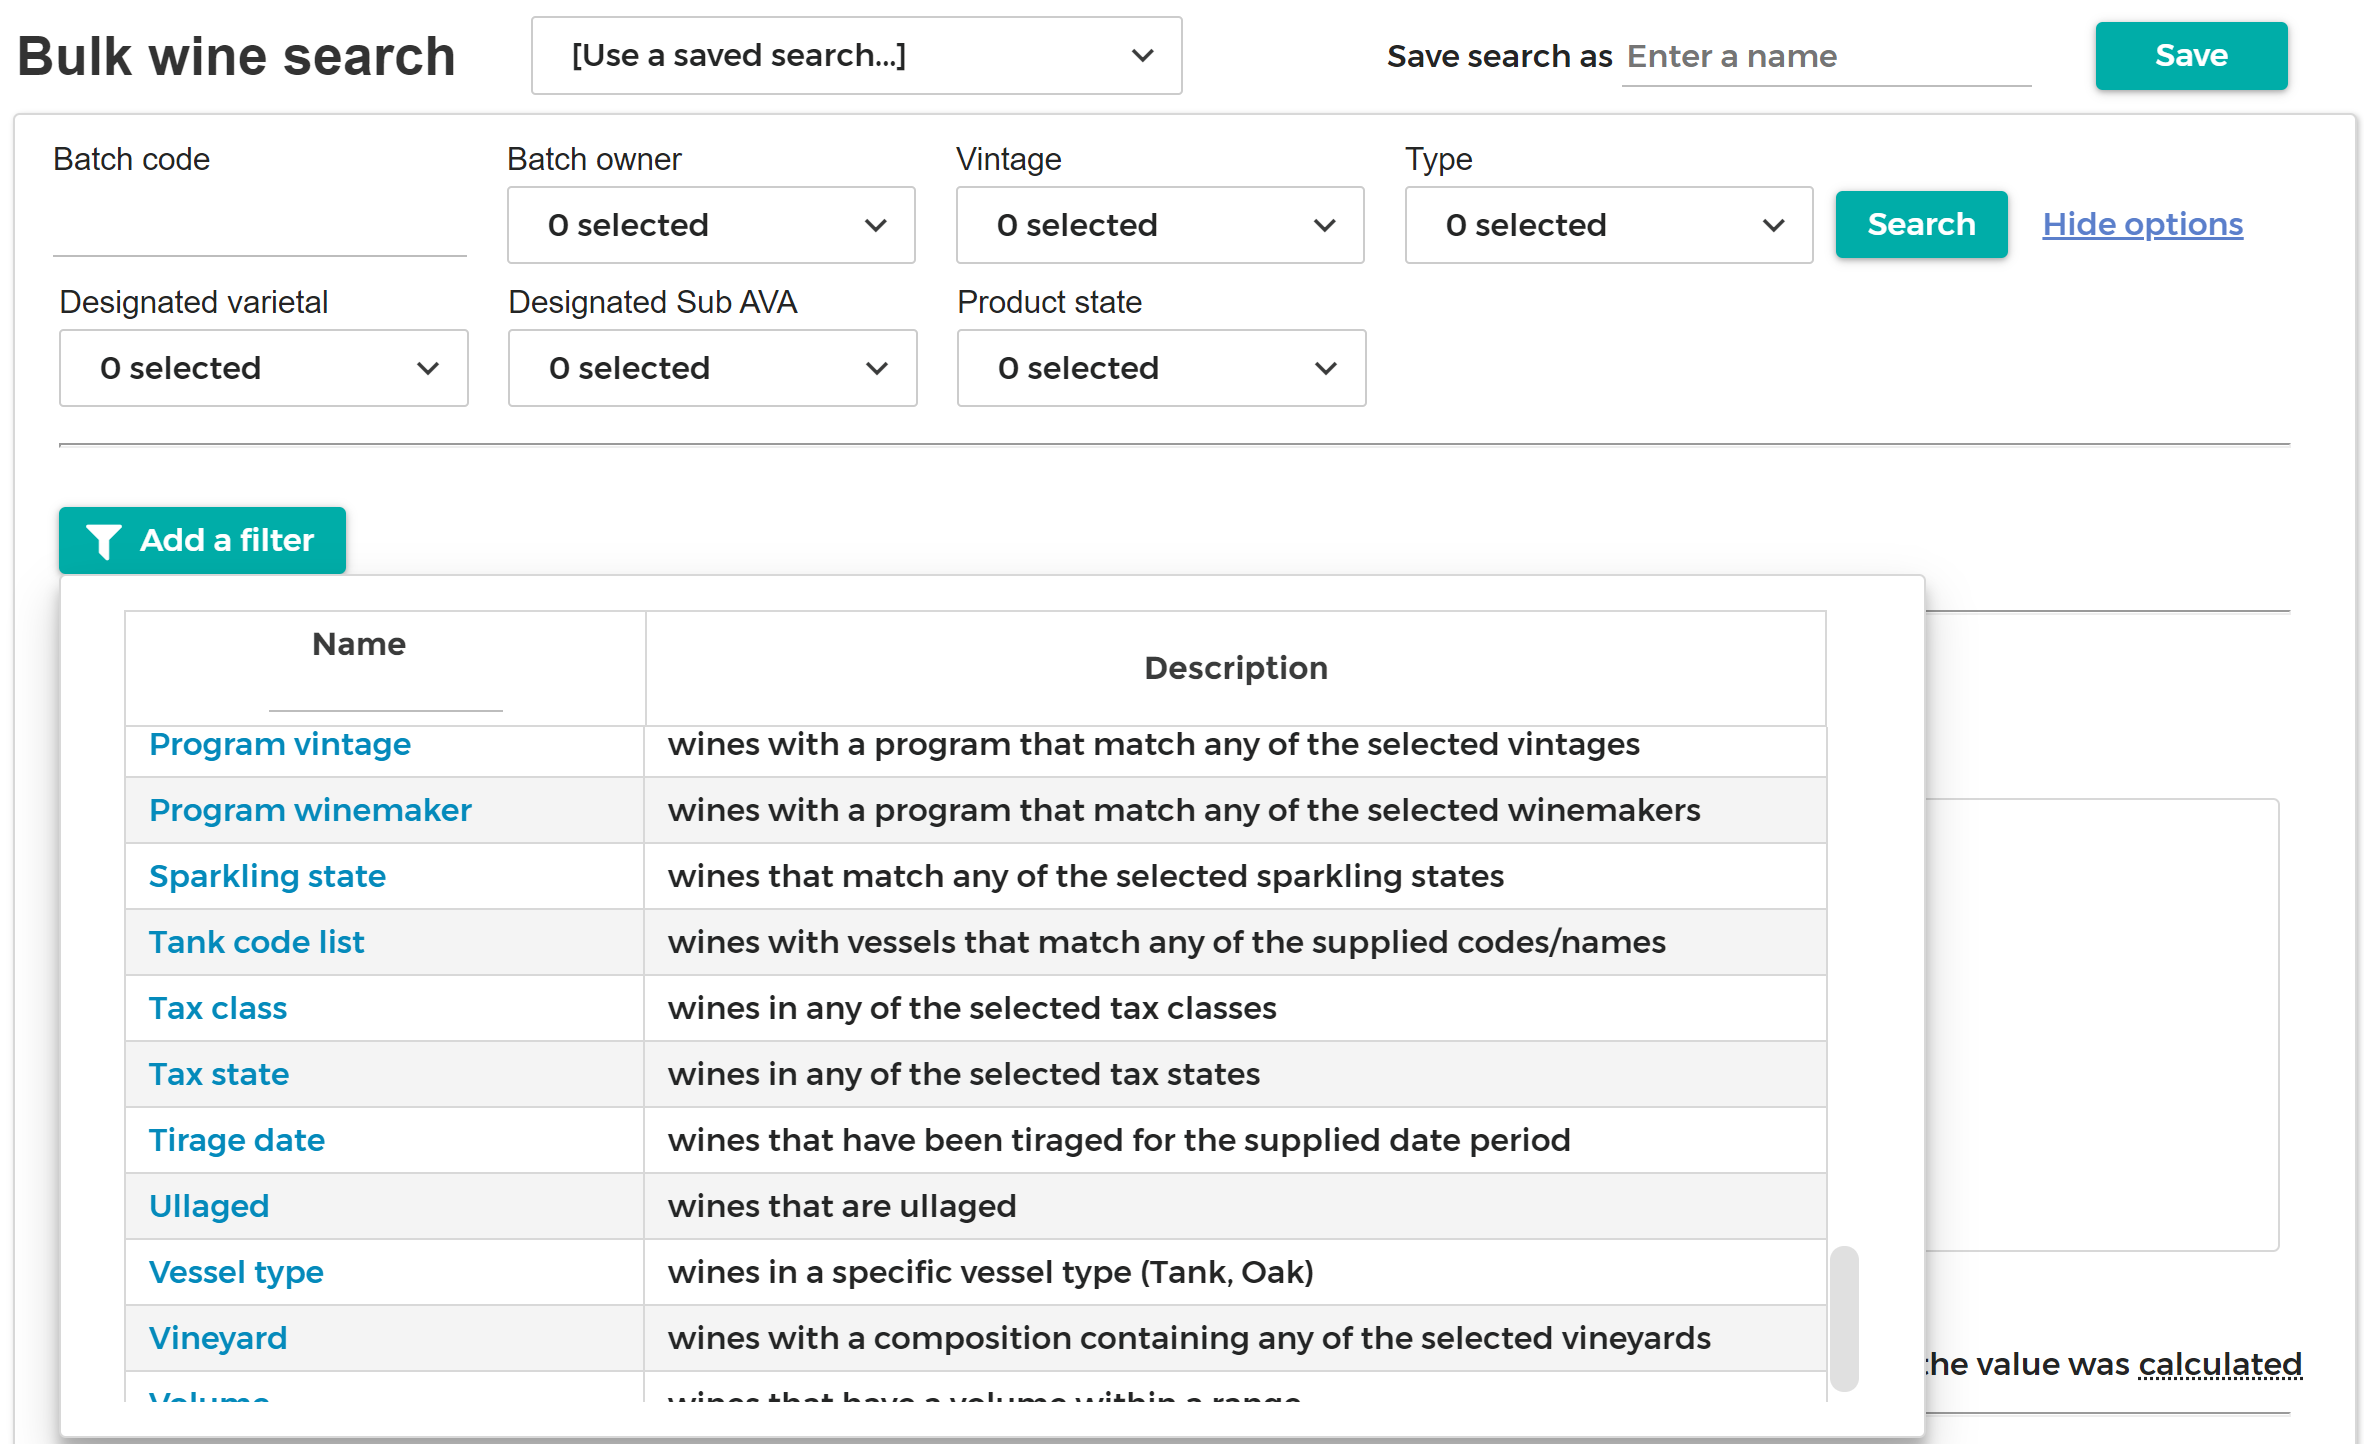Click the selected vineyards description text
Image resolution: width=2364 pixels, height=1444 pixels.
pos(1189,1338)
